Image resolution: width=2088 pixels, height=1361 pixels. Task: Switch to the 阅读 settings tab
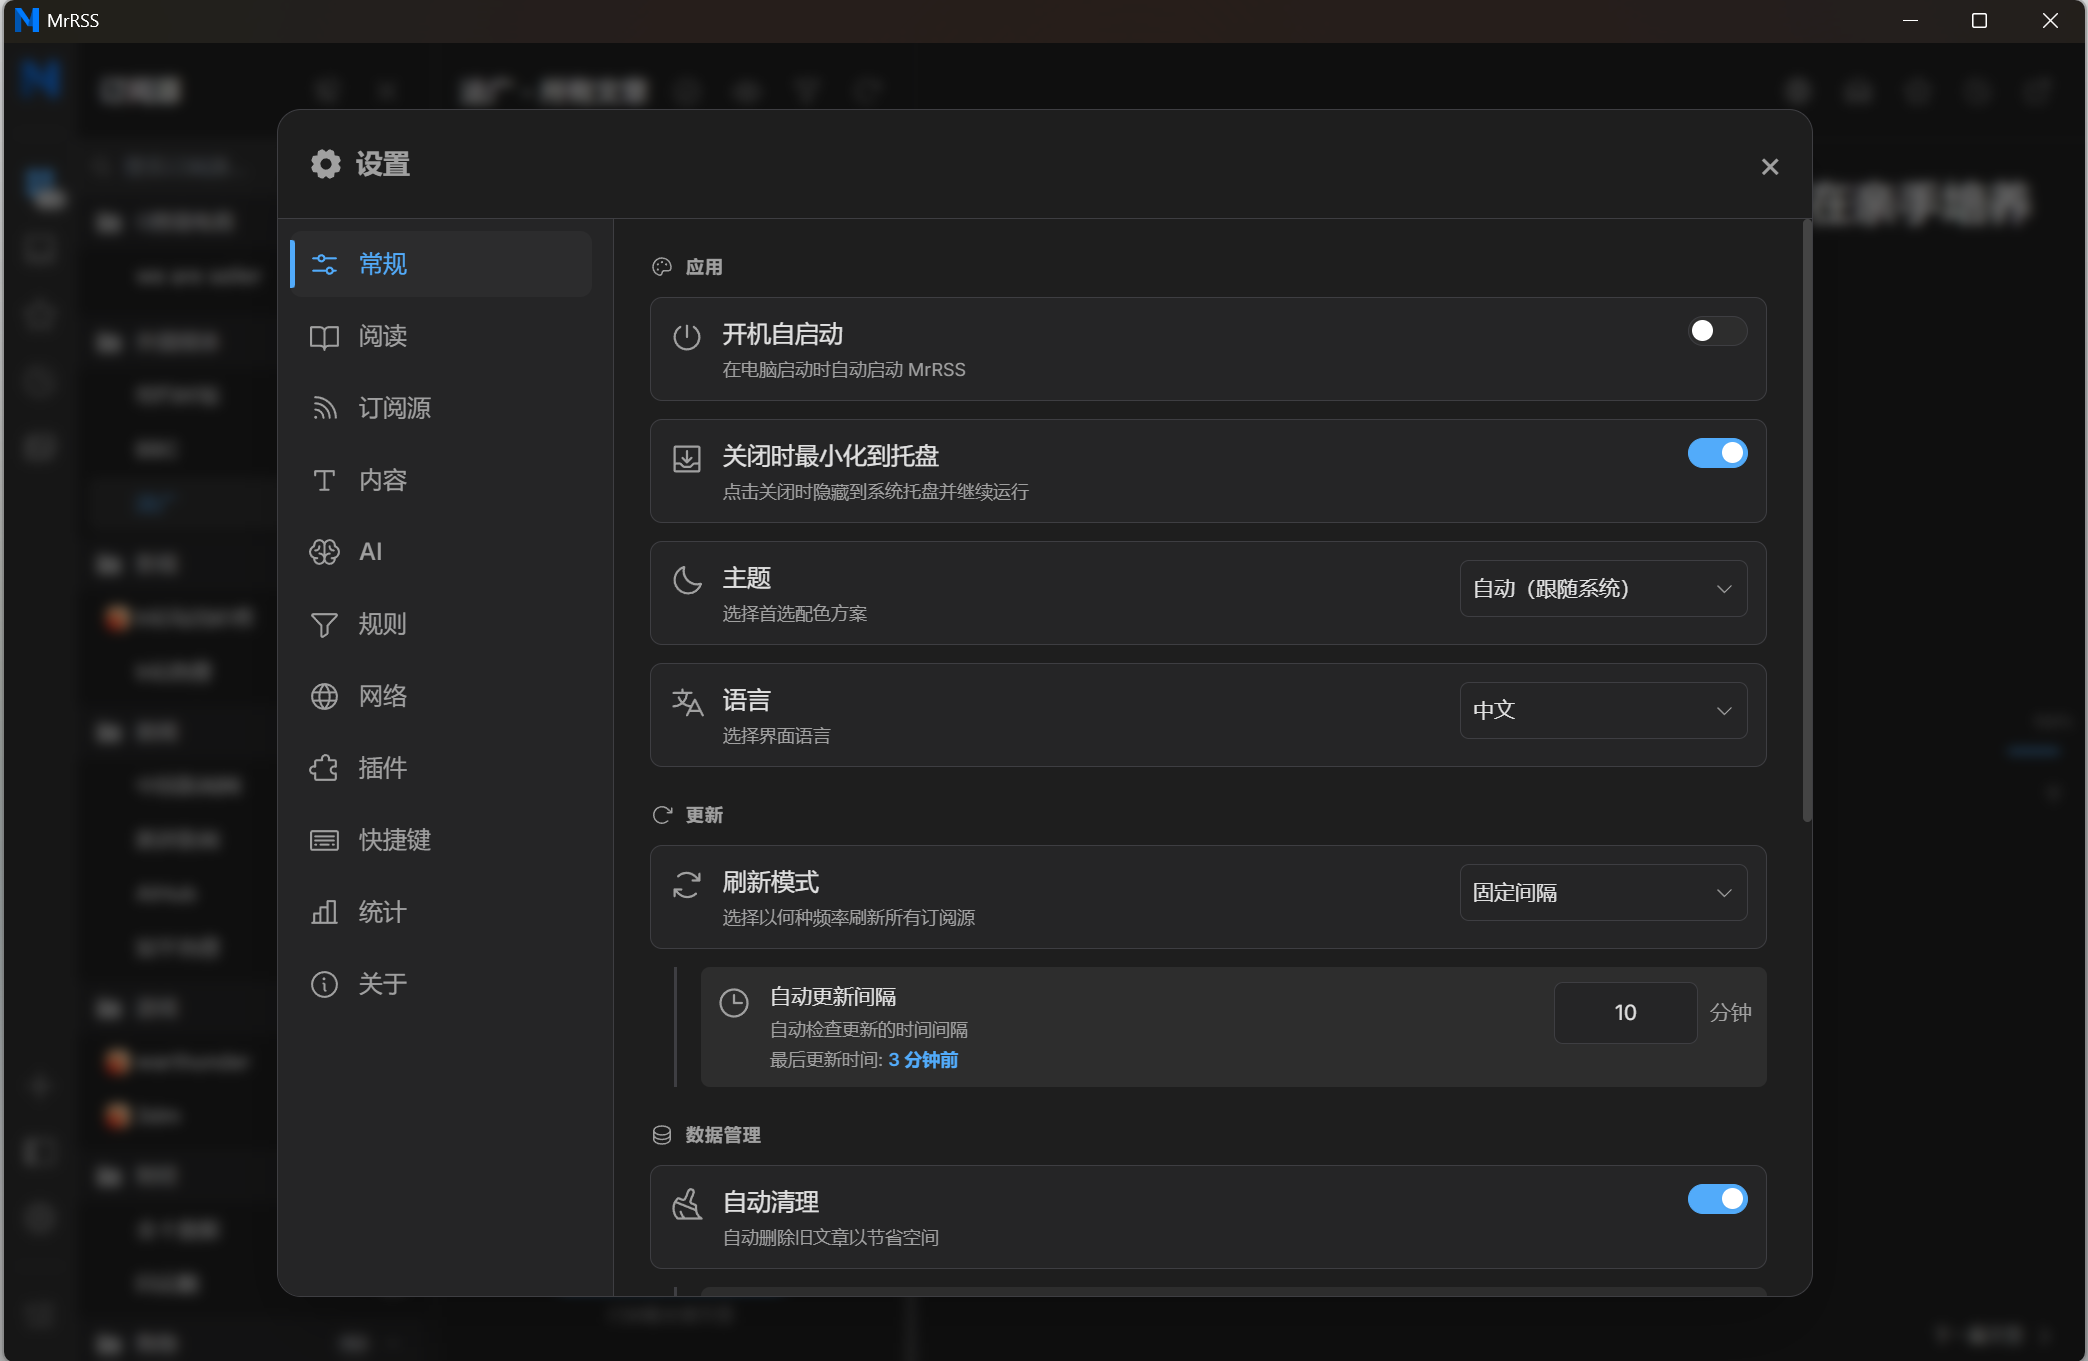pyautogui.click(x=441, y=336)
